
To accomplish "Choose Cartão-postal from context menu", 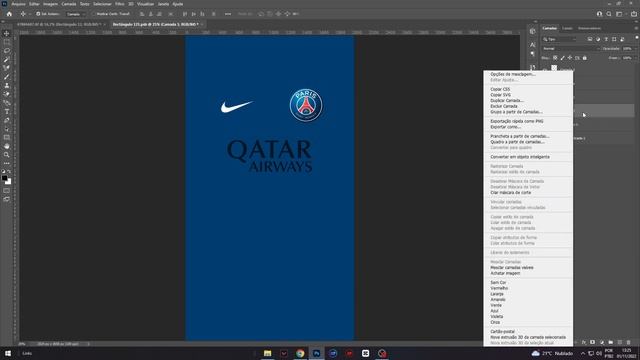I will pos(502,331).
